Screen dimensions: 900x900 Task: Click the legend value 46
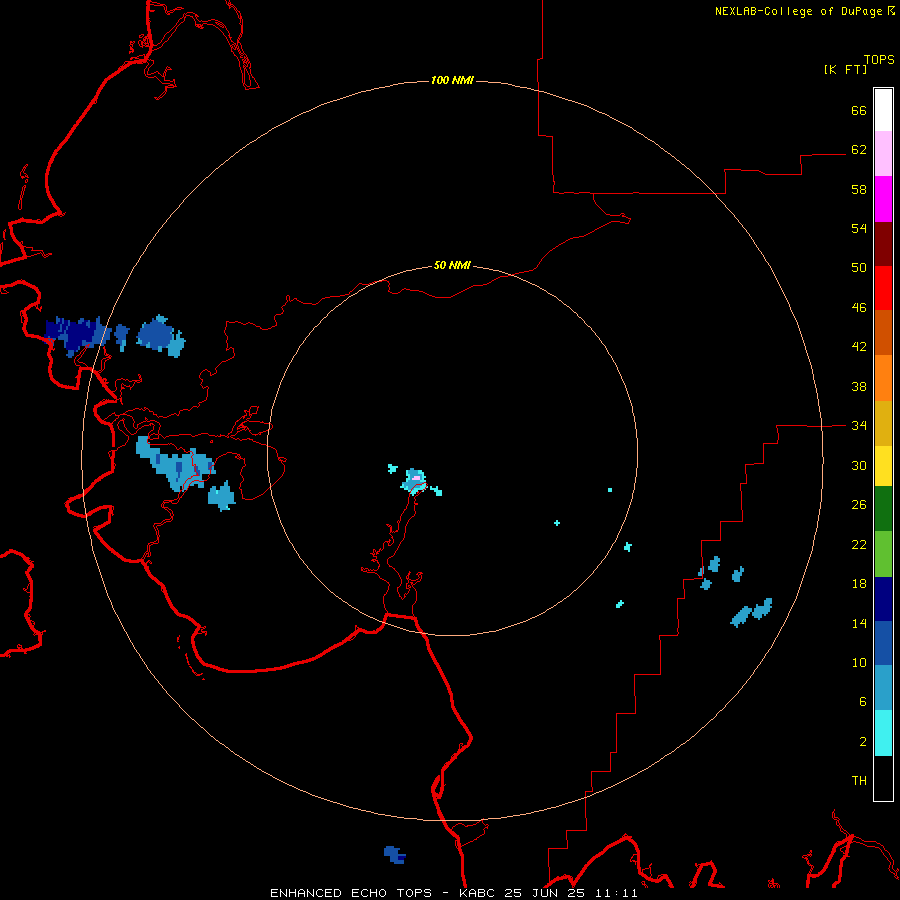(x=859, y=308)
